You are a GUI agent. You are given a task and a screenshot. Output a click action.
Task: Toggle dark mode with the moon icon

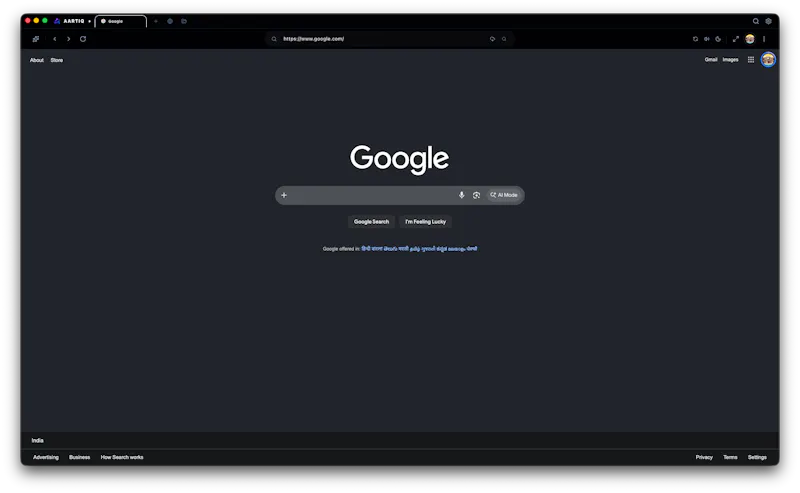pyautogui.click(x=718, y=39)
